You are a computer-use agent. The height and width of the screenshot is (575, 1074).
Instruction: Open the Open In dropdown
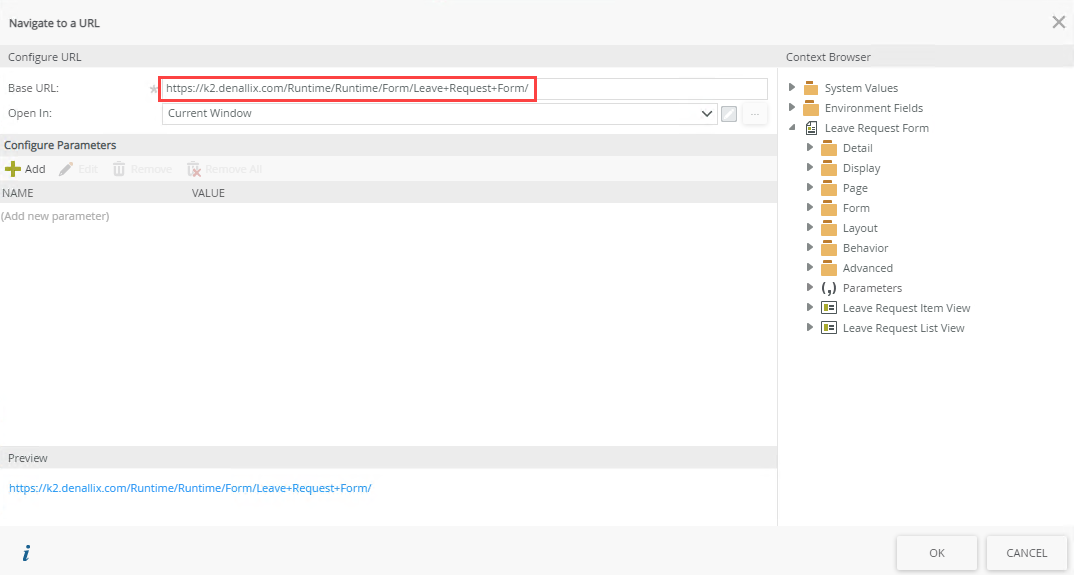(x=707, y=114)
